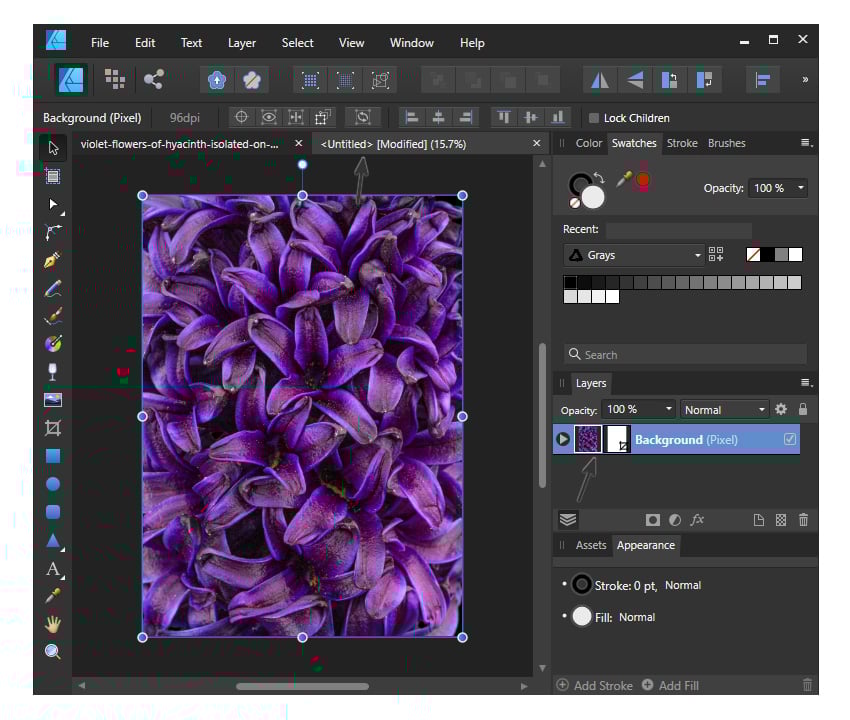Select the Pen tool
The image size is (850, 720).
[x=53, y=258]
